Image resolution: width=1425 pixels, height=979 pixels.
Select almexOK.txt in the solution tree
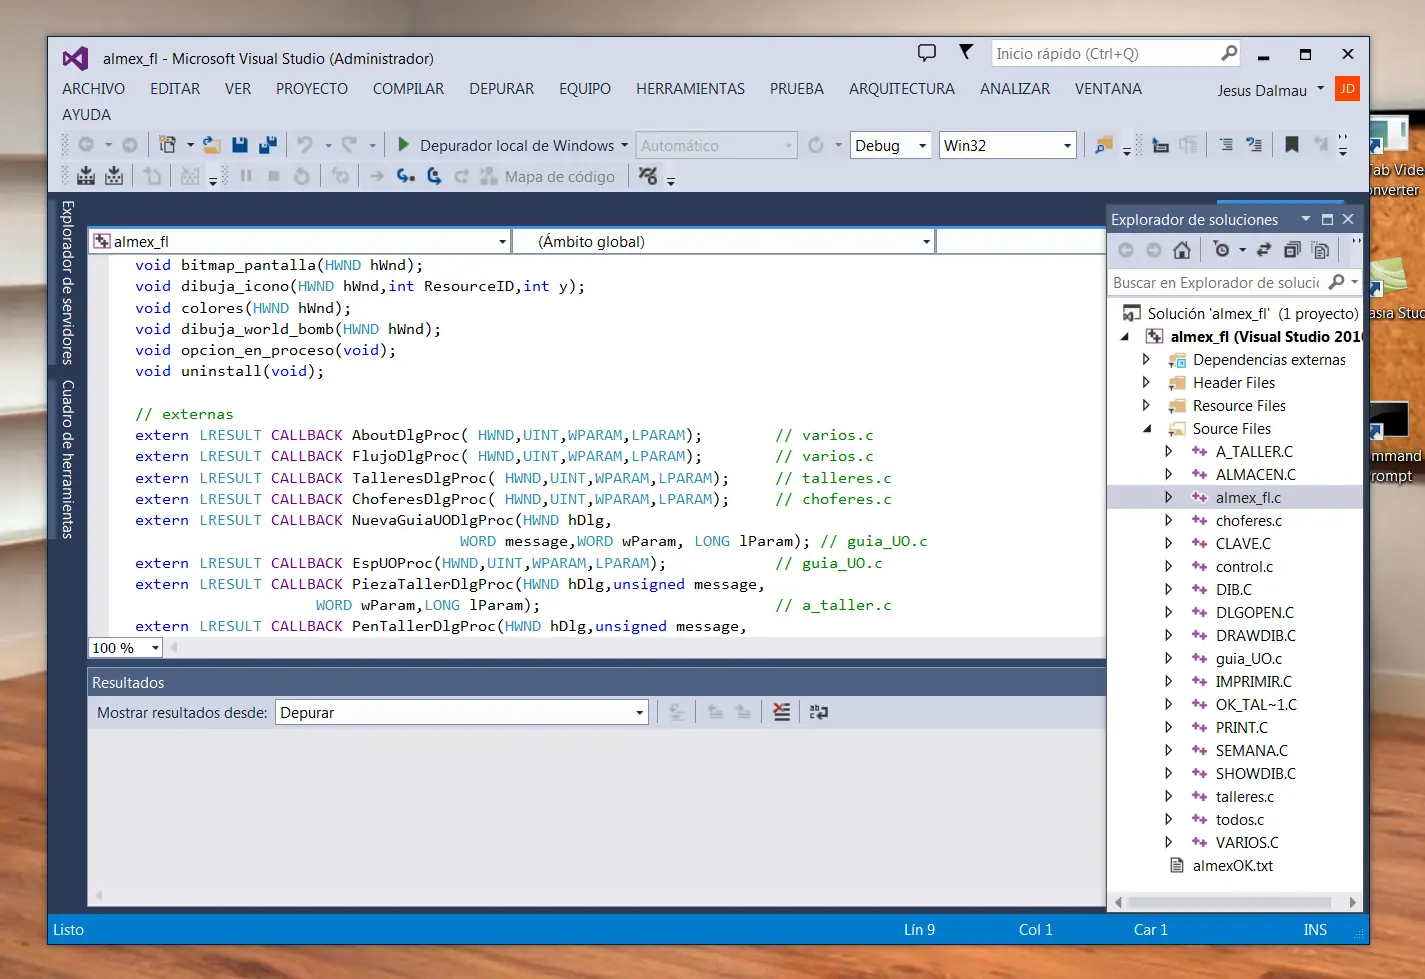pos(1232,865)
